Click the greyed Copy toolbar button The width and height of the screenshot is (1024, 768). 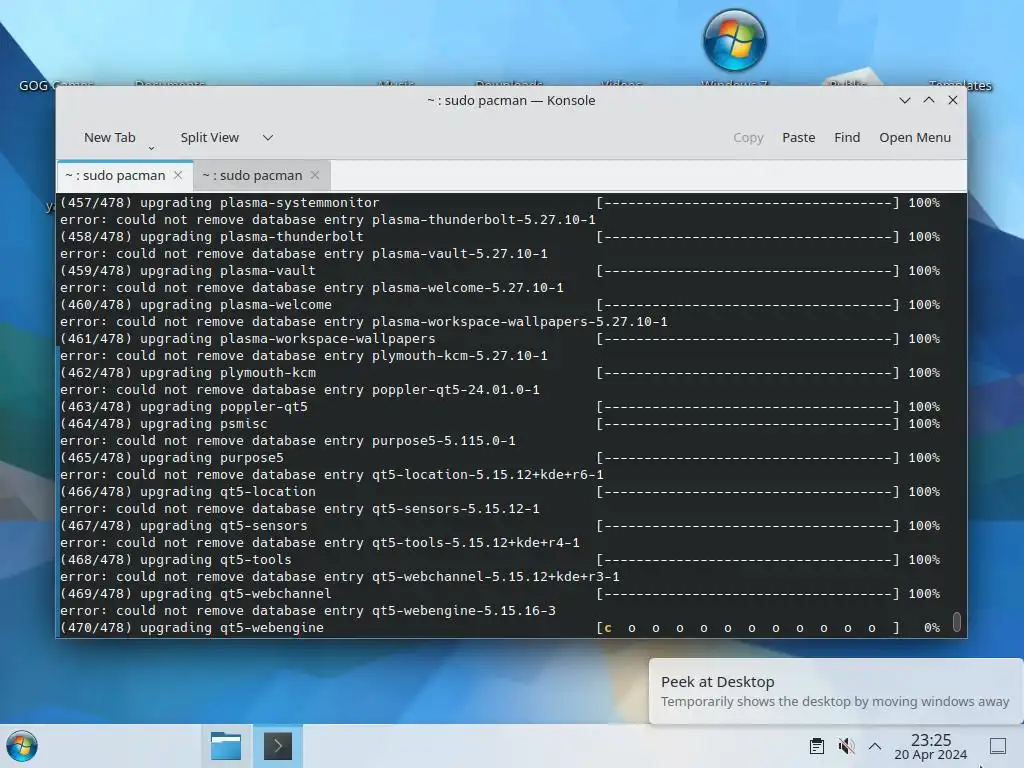748,138
